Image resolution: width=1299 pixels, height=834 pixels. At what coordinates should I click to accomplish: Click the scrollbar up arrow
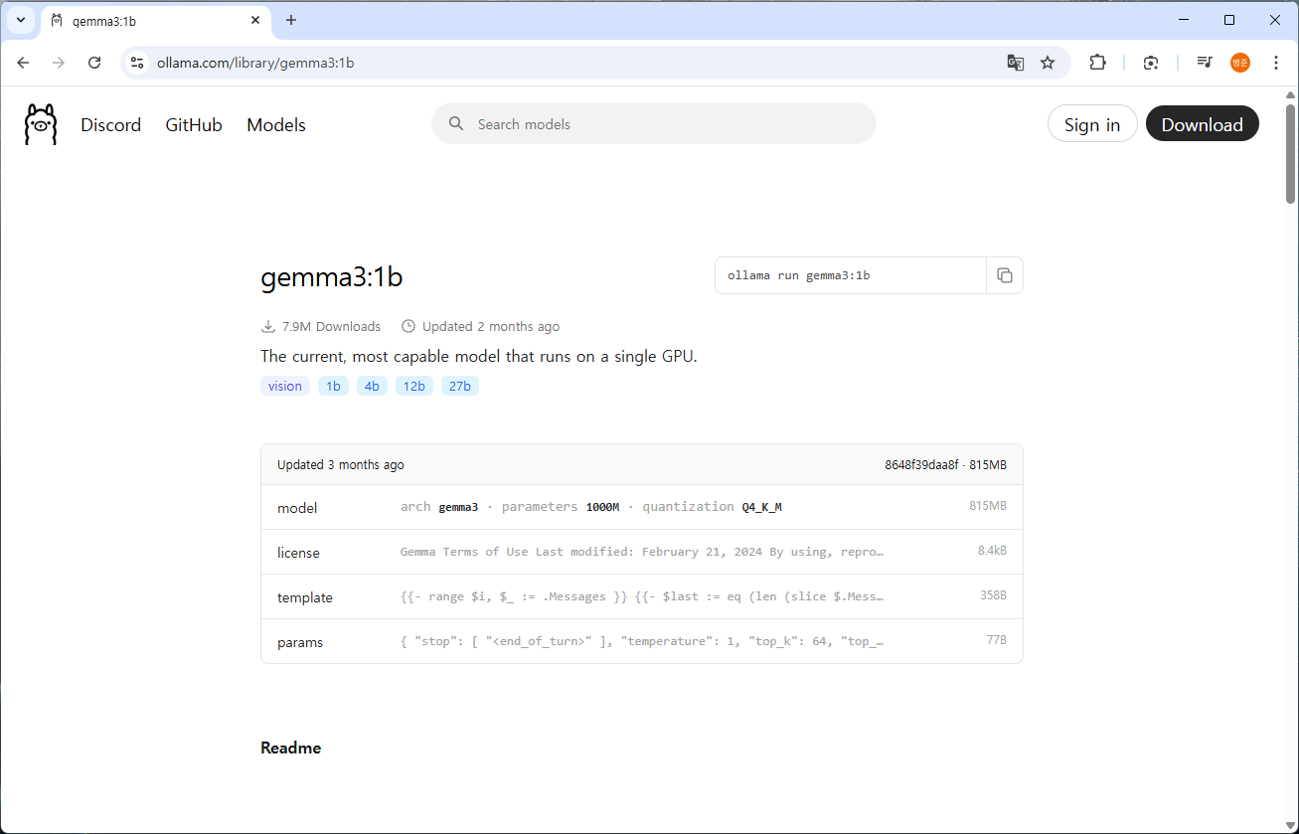1290,95
